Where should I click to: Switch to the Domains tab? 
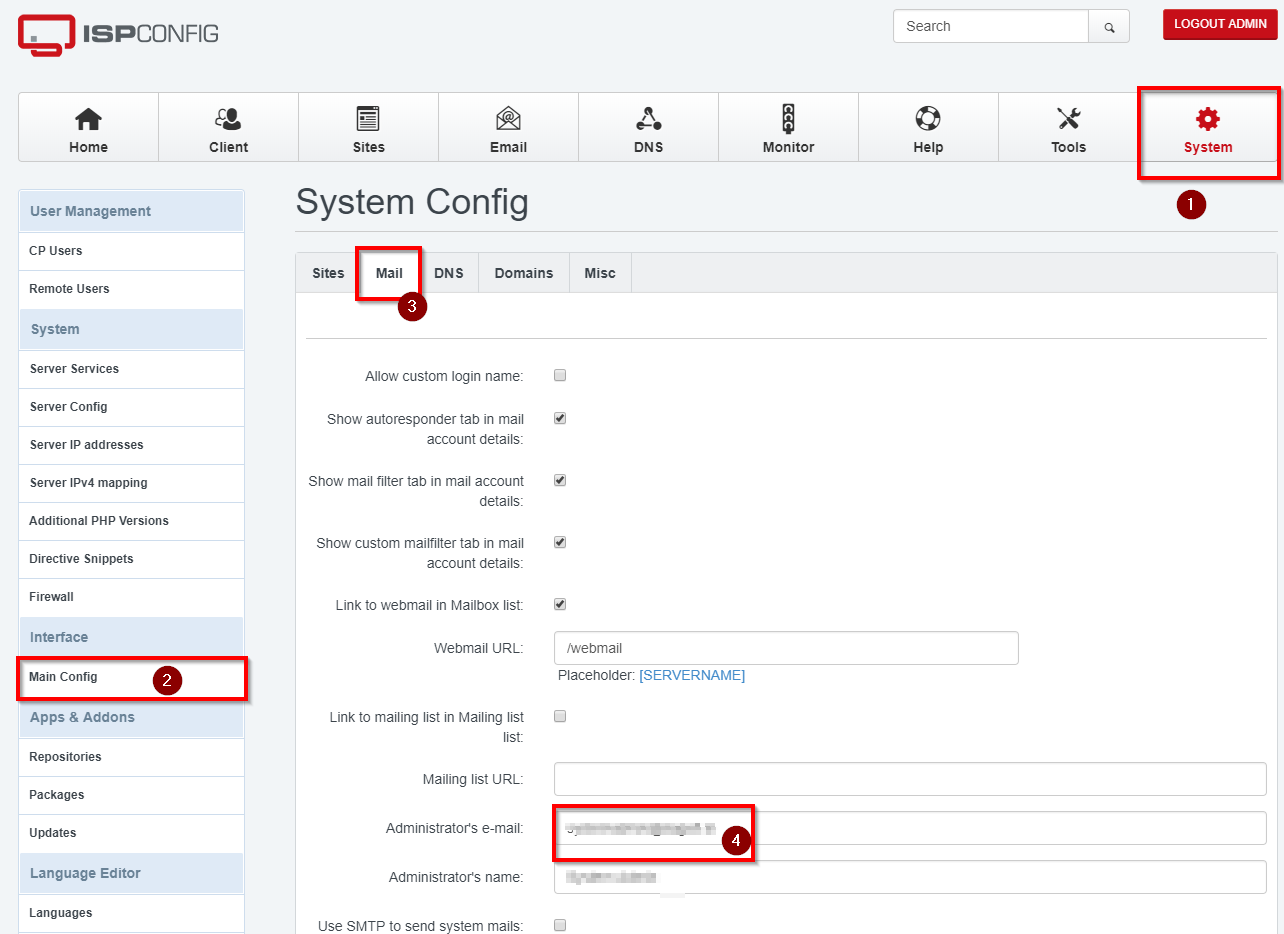(x=523, y=273)
